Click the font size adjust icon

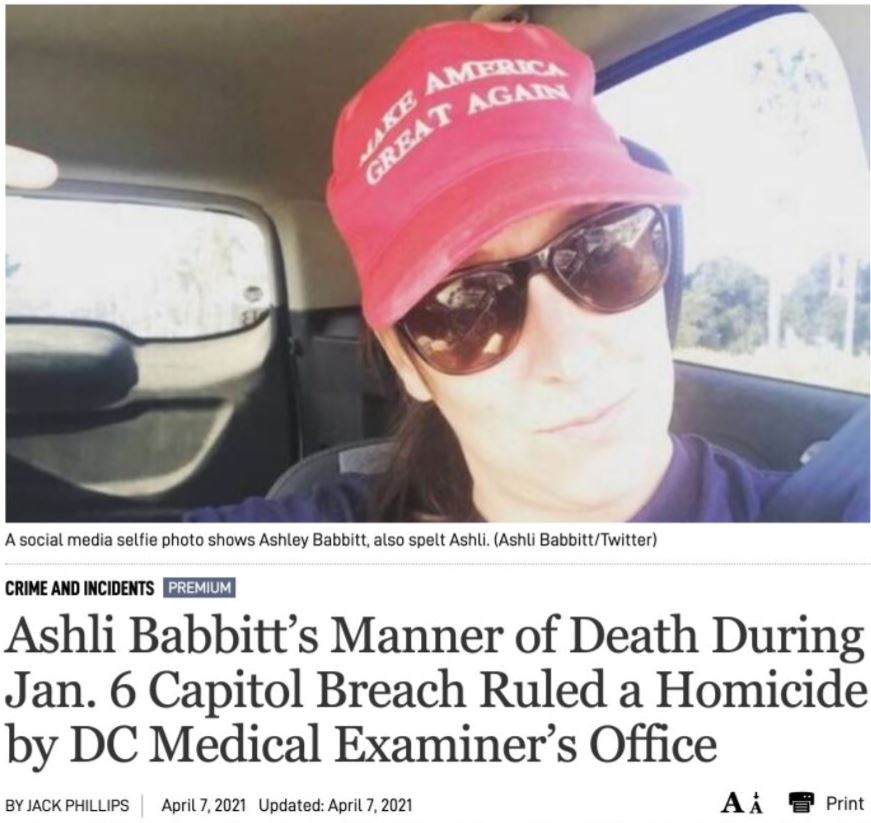point(743,803)
